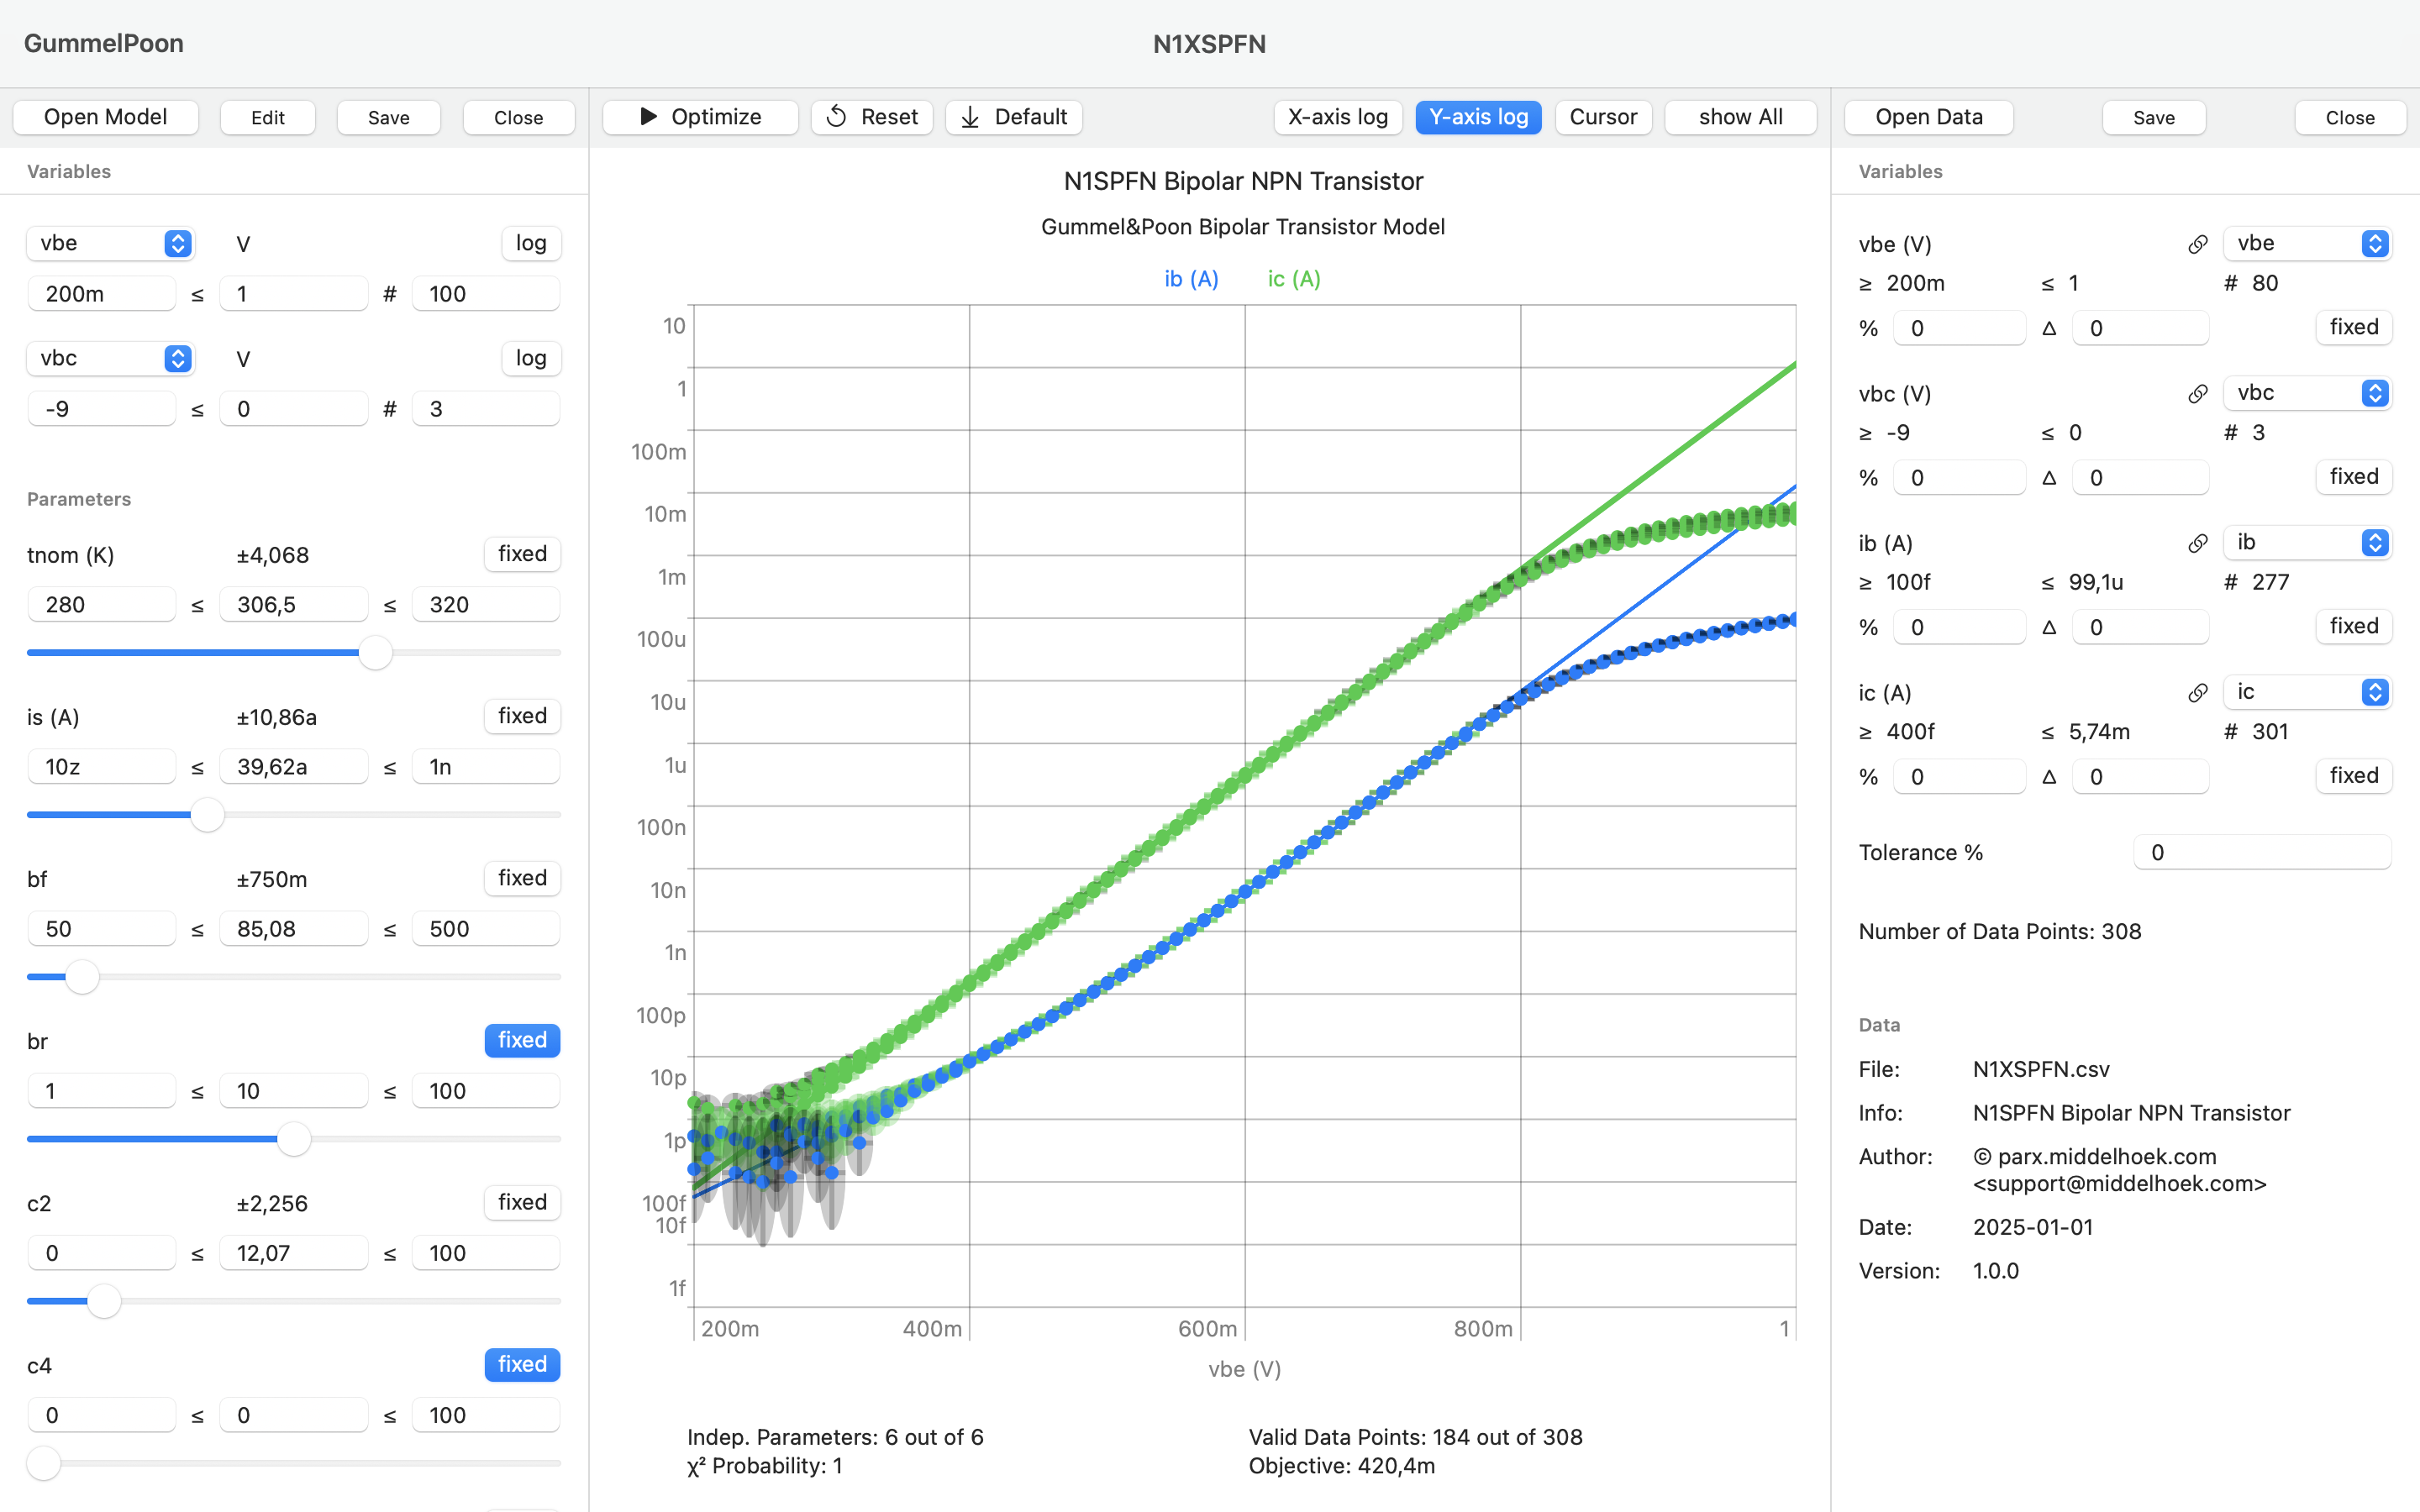Click the link icon beside ib (A)

(2197, 543)
